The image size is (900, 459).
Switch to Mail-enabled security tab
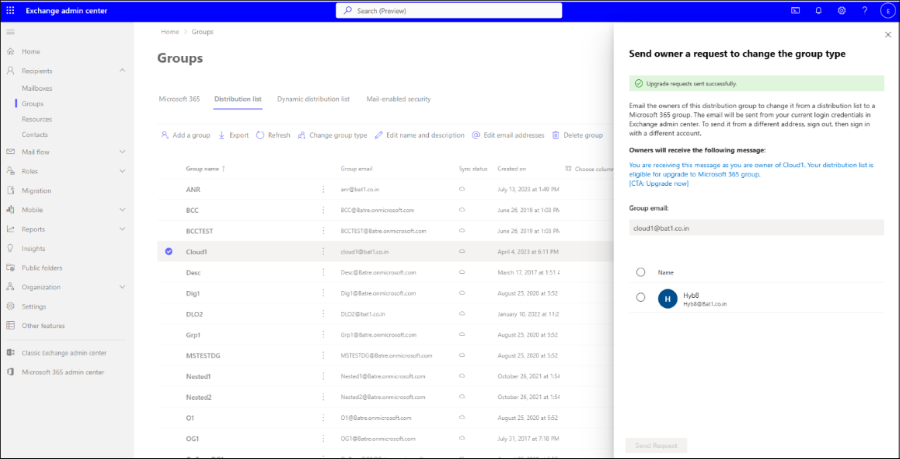[x=398, y=99]
